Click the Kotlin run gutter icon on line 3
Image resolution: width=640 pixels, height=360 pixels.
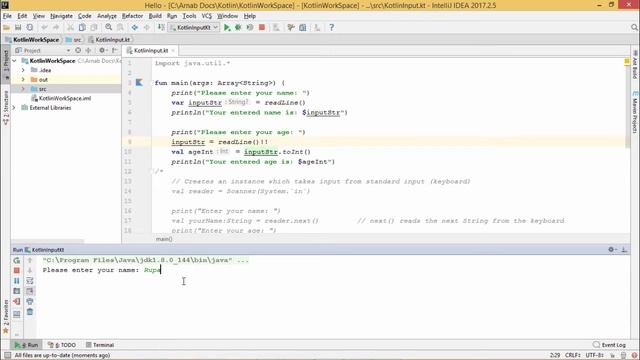pos(139,83)
